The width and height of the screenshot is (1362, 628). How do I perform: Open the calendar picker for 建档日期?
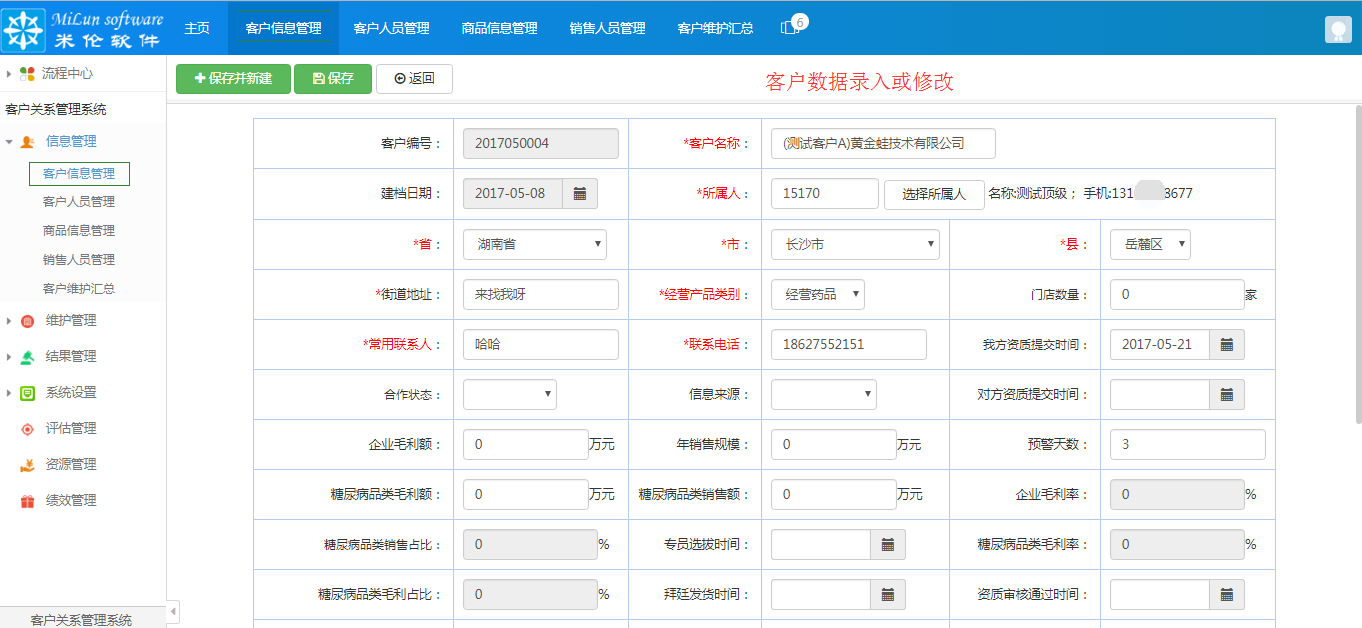click(x=581, y=193)
